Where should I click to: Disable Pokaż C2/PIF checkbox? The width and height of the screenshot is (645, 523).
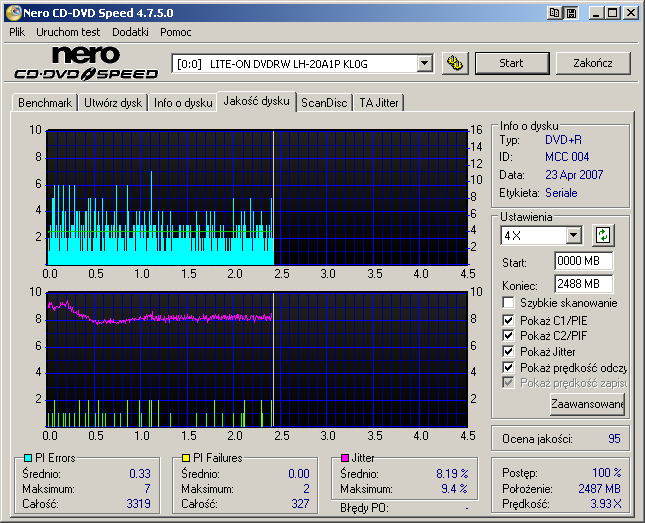(x=509, y=335)
